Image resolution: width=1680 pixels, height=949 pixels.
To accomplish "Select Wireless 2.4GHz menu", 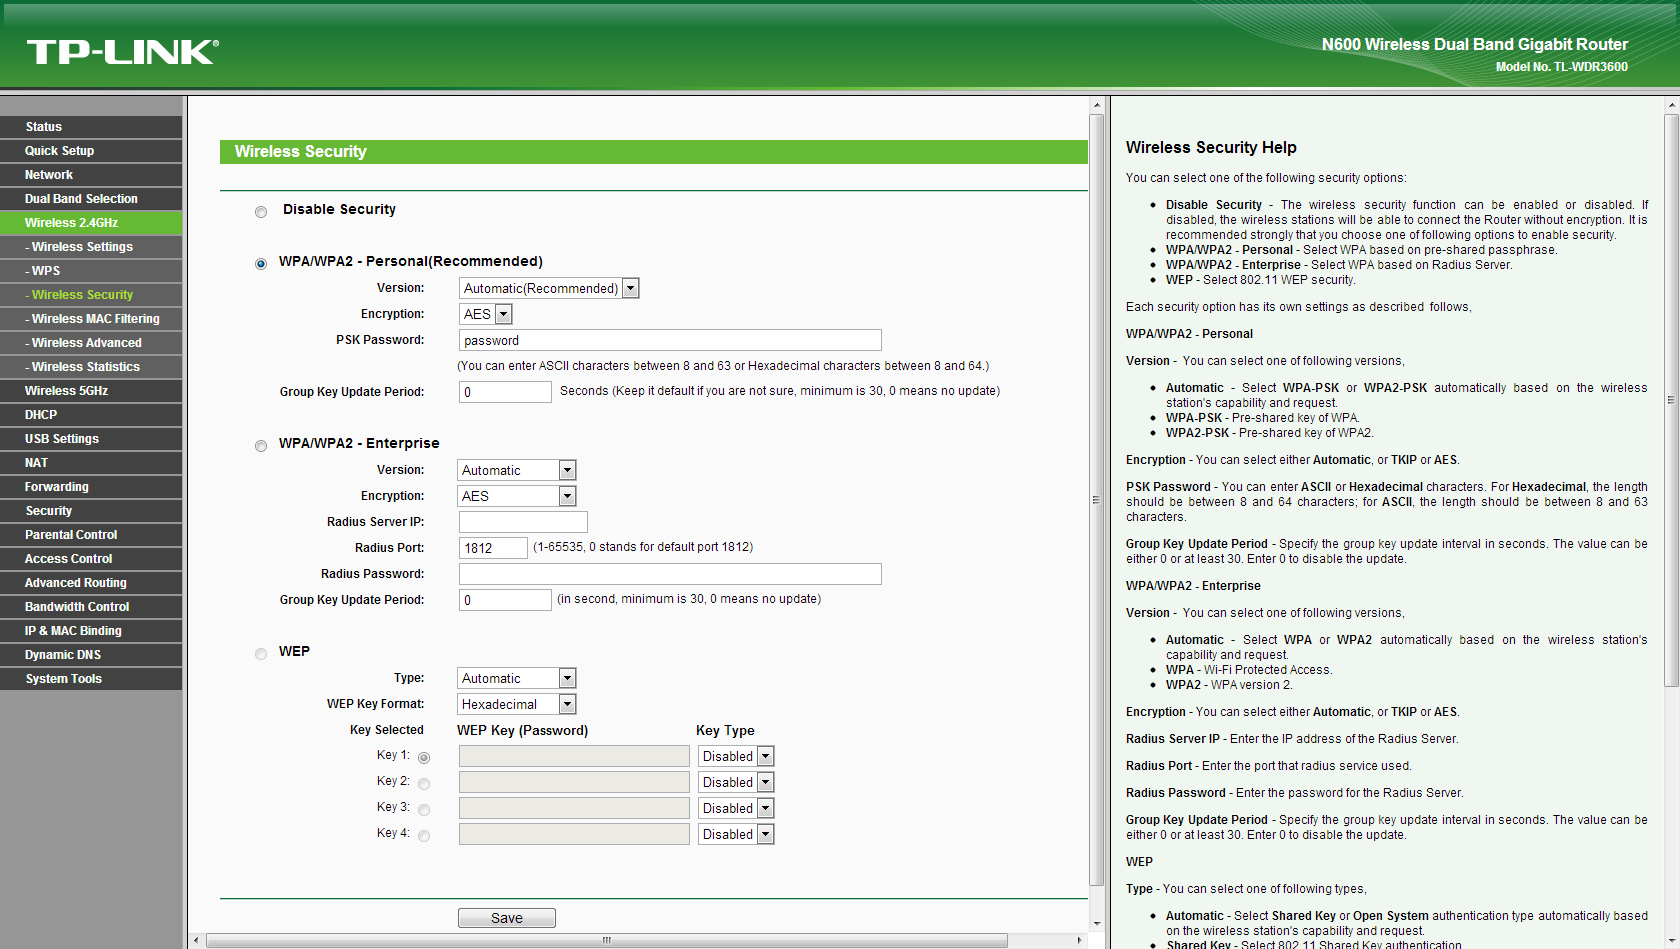I will pyautogui.click(x=91, y=223).
